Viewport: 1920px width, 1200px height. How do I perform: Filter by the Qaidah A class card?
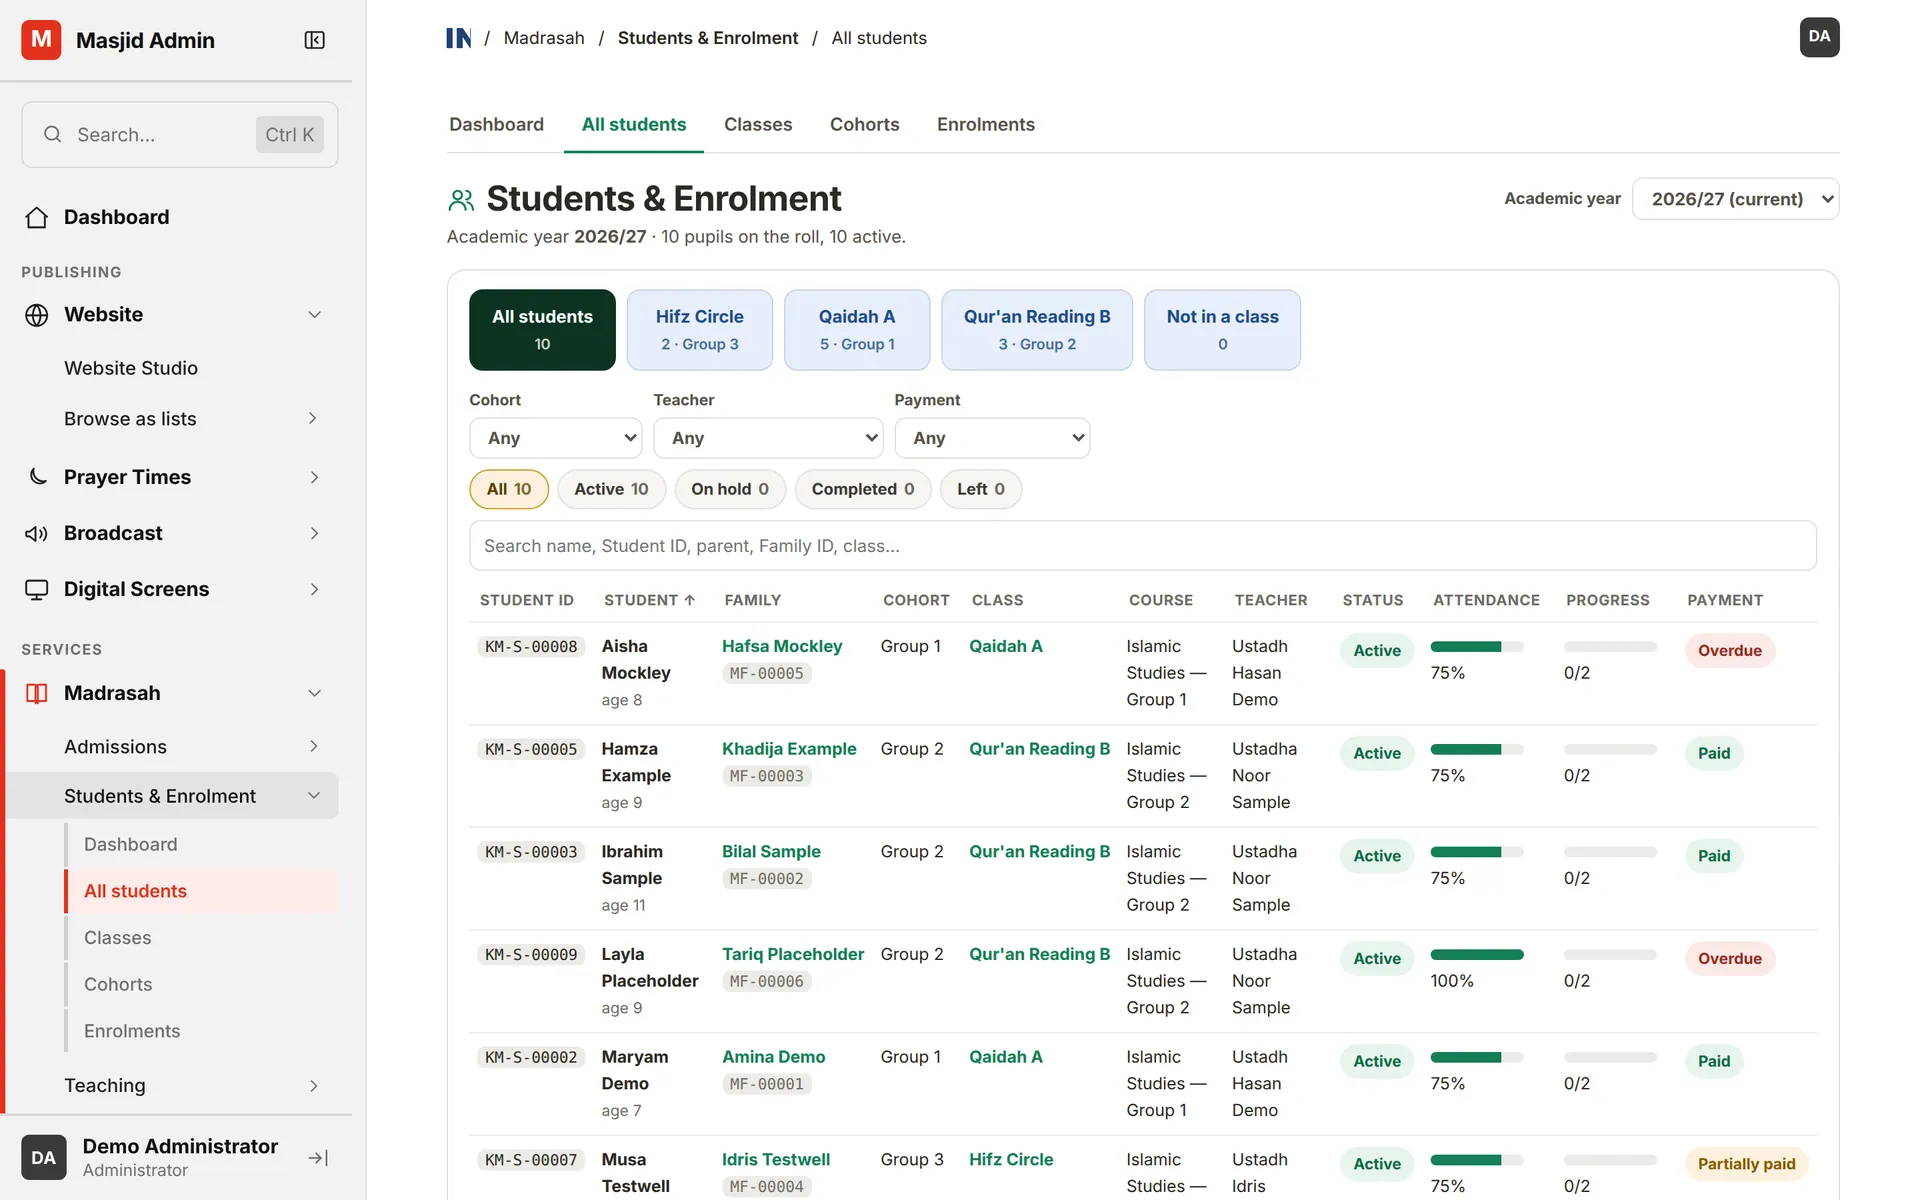(x=857, y=330)
